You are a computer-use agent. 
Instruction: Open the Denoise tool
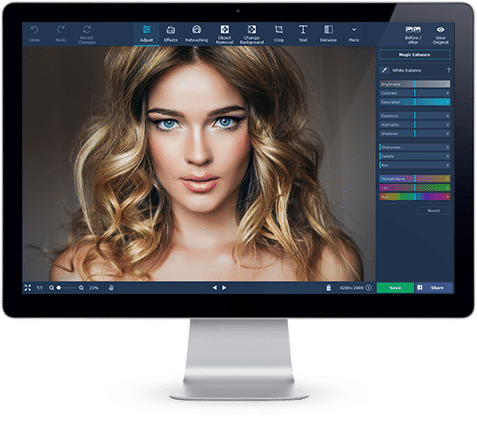(328, 34)
